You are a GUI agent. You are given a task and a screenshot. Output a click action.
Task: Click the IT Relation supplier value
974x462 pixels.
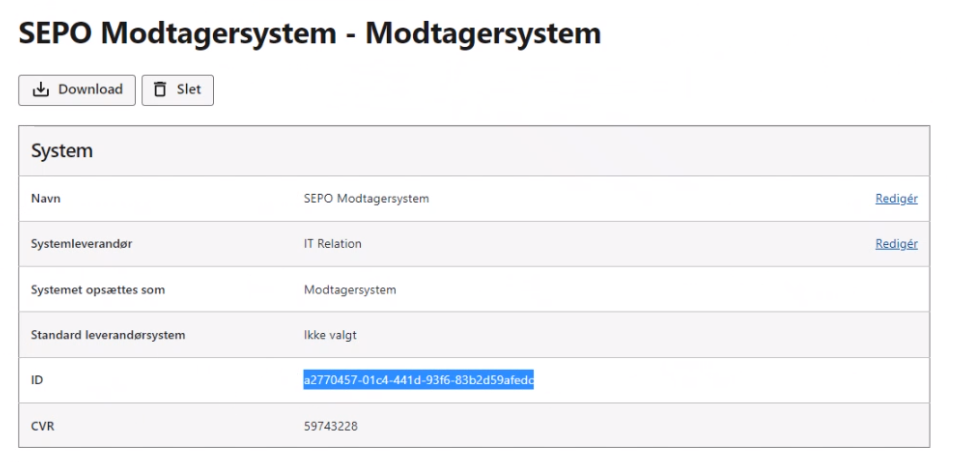333,244
